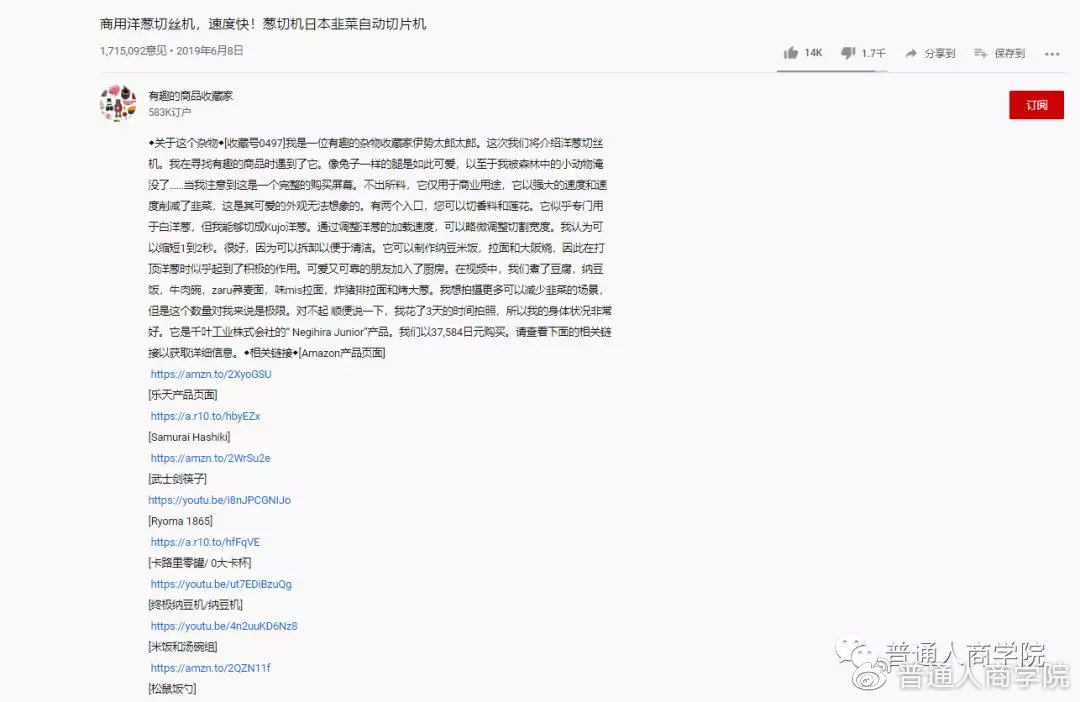Click the channel avatar of 有趣的商品收藏家
This screenshot has height=702, width=1080.
click(x=118, y=103)
